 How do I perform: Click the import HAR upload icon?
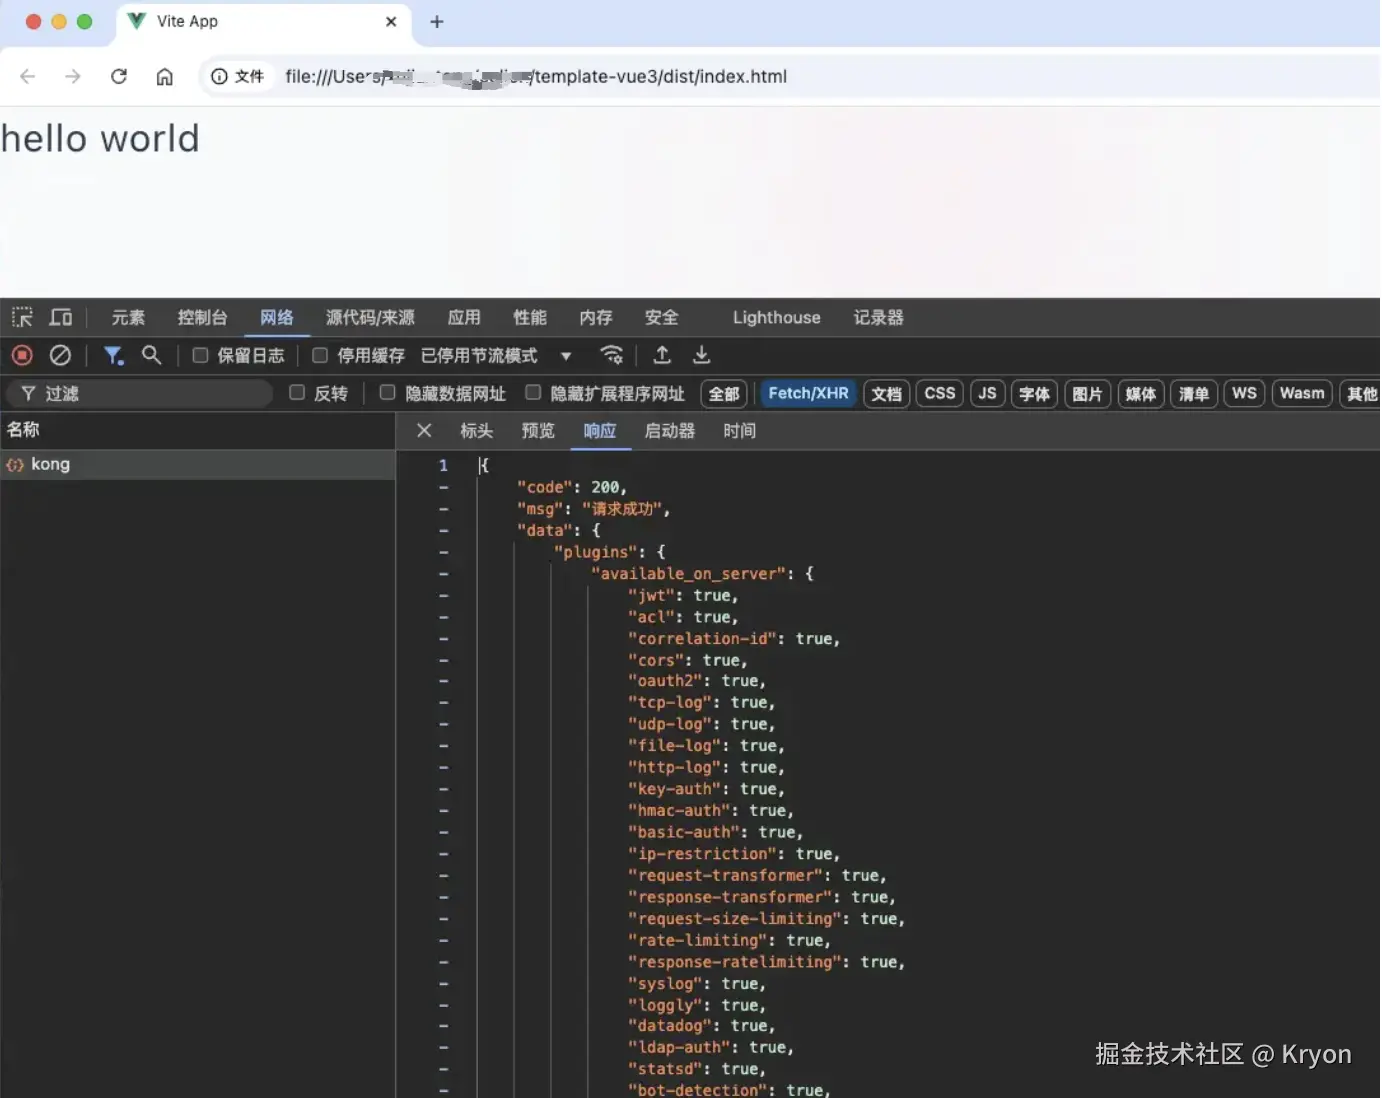662,355
